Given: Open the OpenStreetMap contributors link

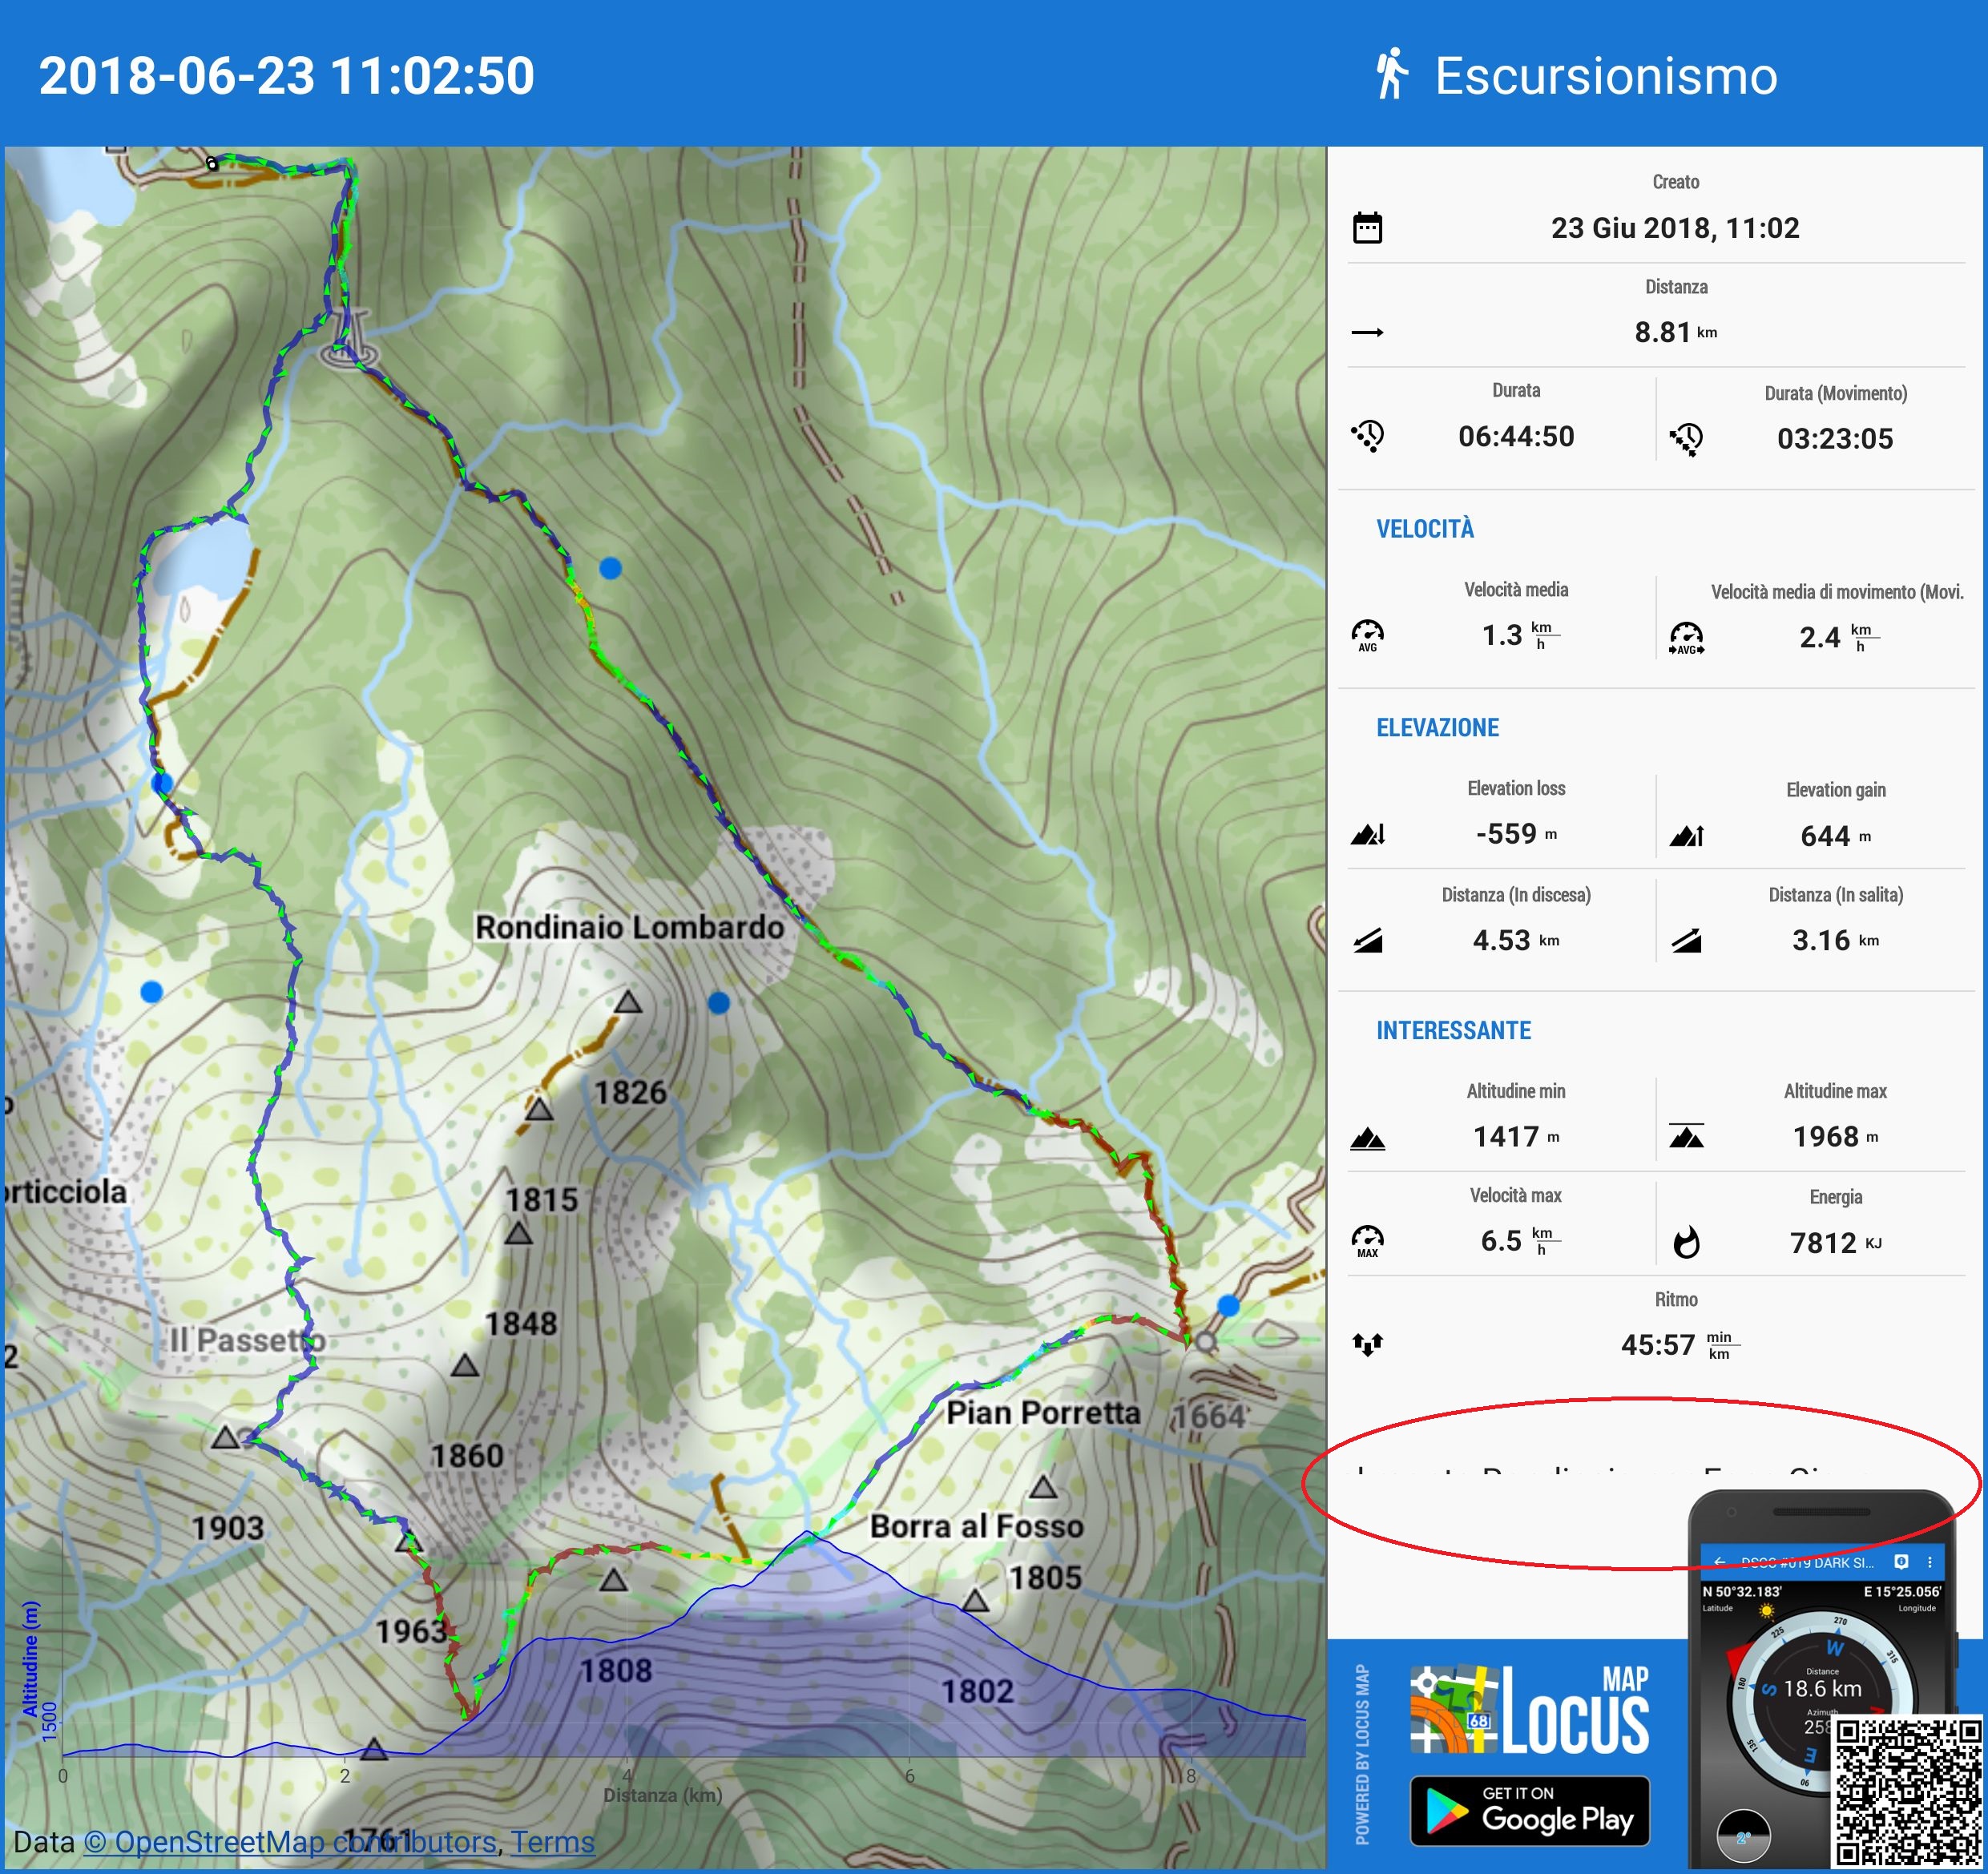Looking at the screenshot, I should click(x=290, y=1842).
